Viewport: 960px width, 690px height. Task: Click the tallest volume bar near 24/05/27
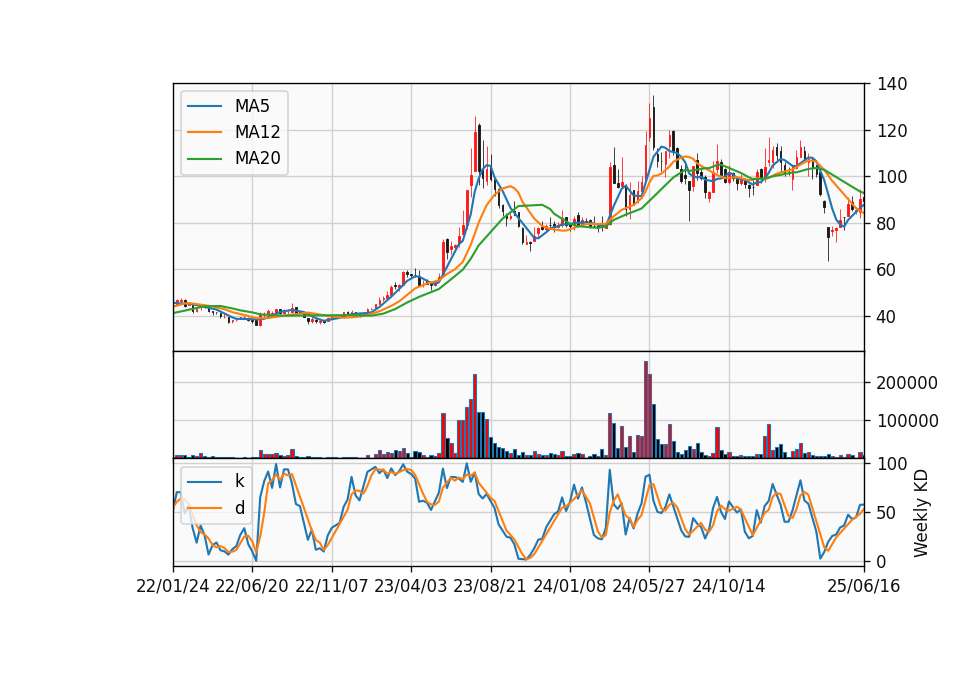646,410
